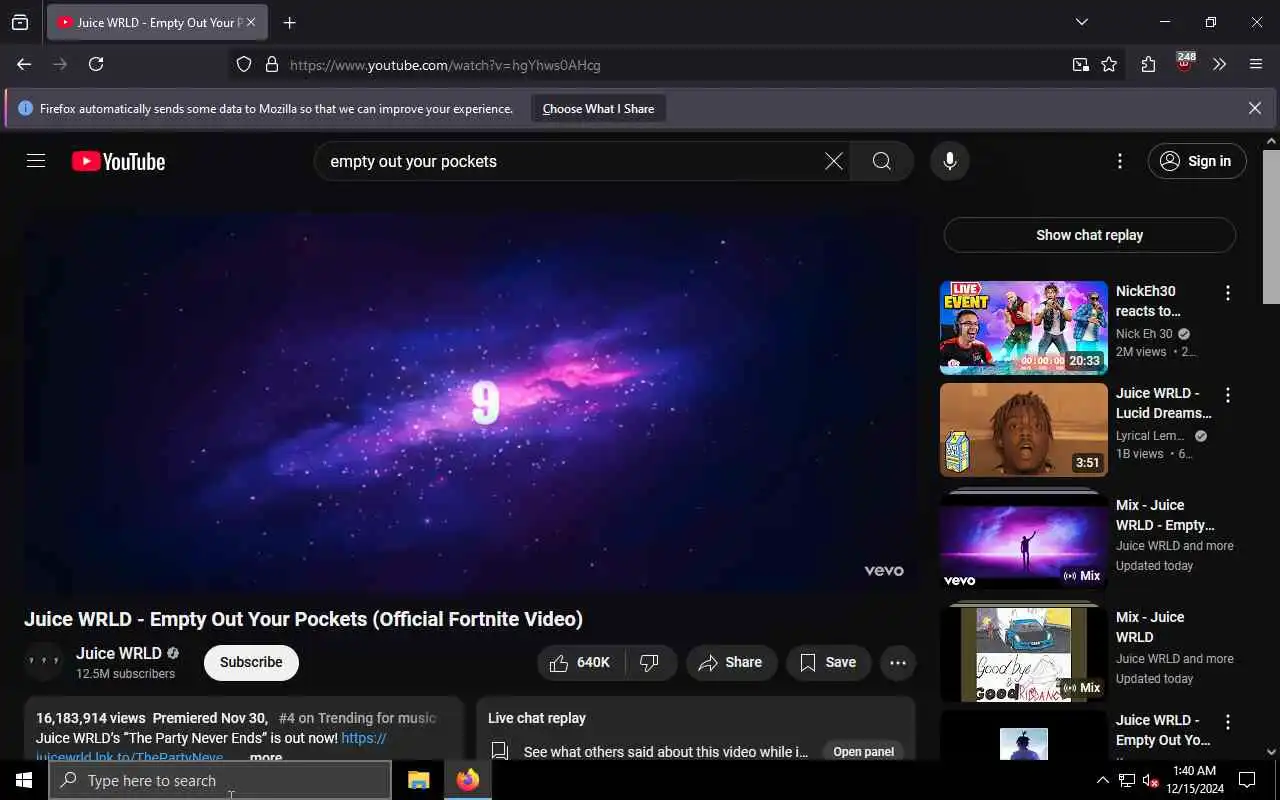
Task: Click '#4 on Trending for music' text
Action: [357, 718]
